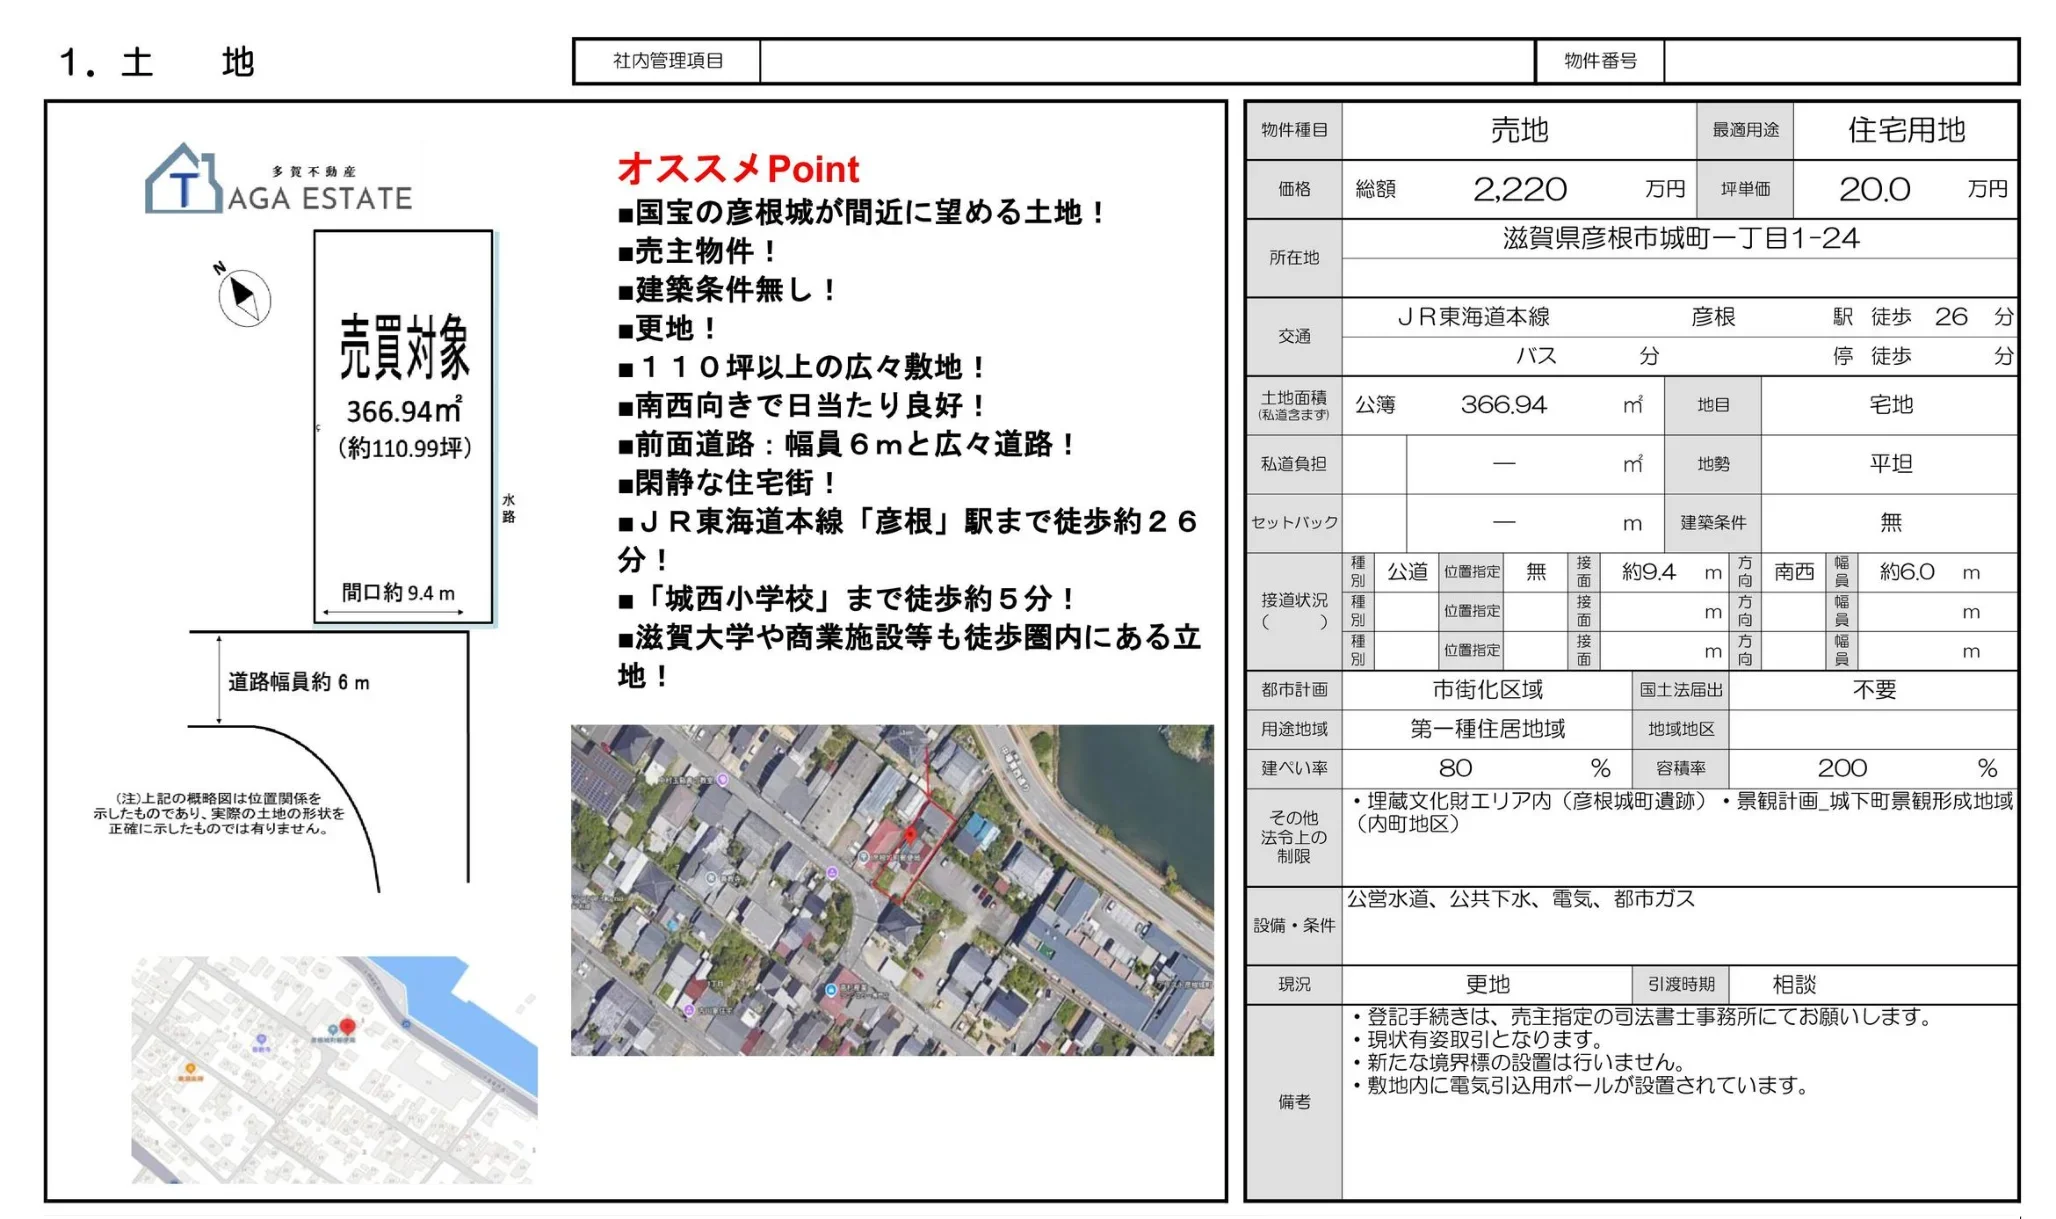This screenshot has width=2056, height=1219.
Task: Click the 社内管理項目 empty input field
Action: (x=1146, y=61)
